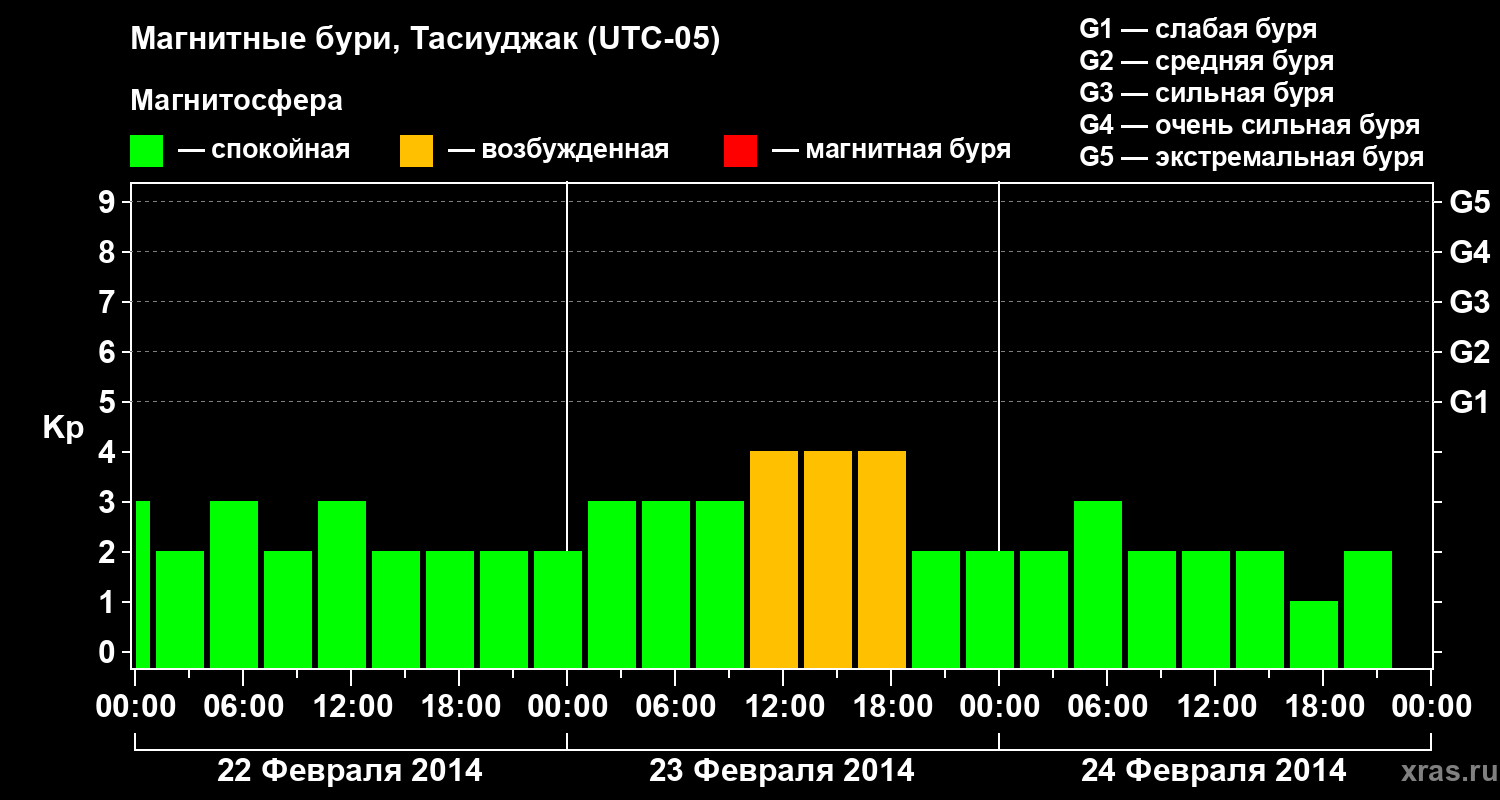Click the Kp axis label
The width and height of the screenshot is (1500, 800).
63,429
